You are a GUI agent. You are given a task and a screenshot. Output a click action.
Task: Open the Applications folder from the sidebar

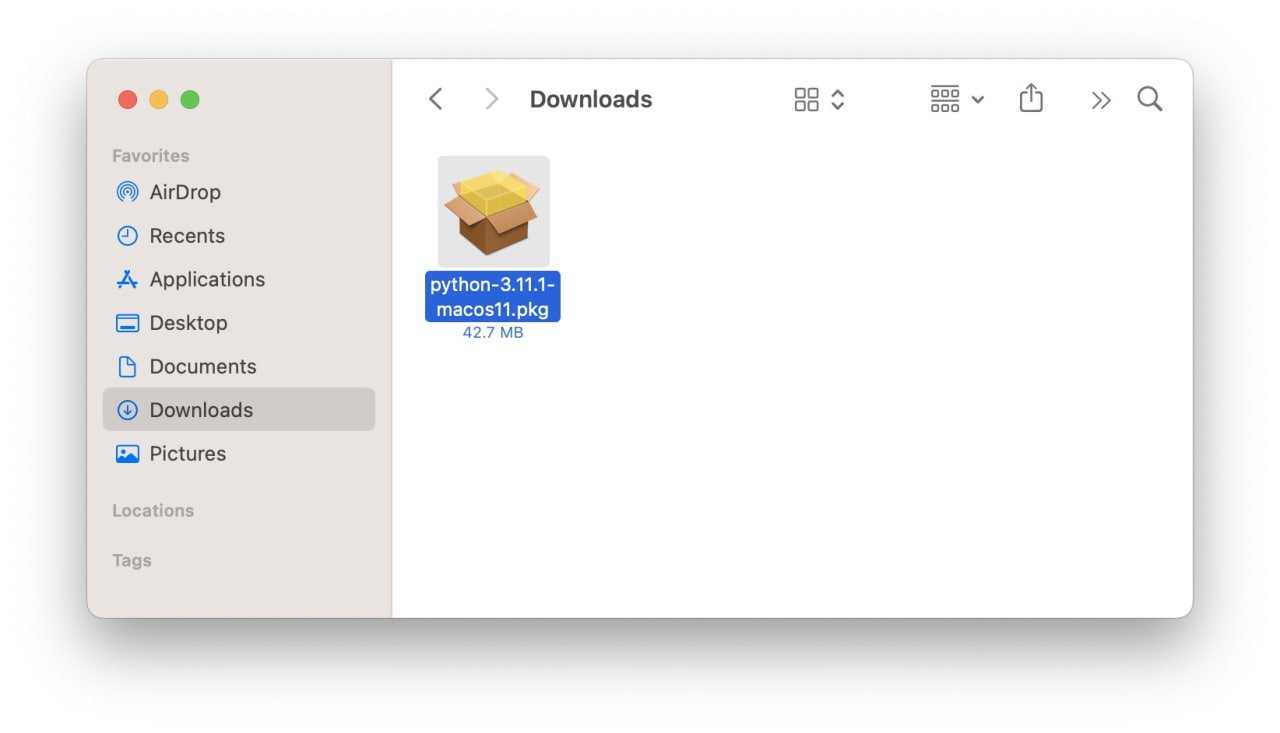(207, 279)
